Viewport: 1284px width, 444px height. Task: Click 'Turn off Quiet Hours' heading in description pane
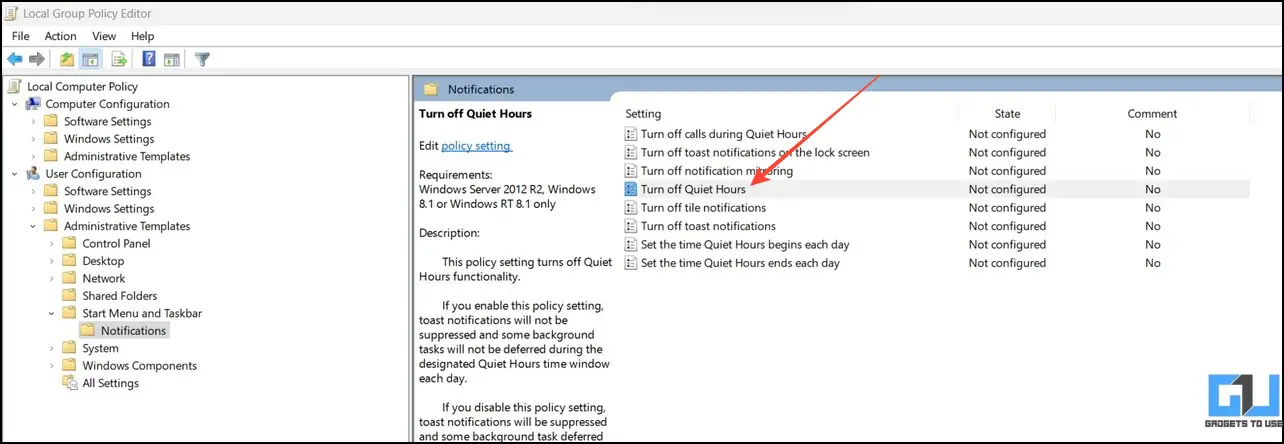tap(475, 114)
